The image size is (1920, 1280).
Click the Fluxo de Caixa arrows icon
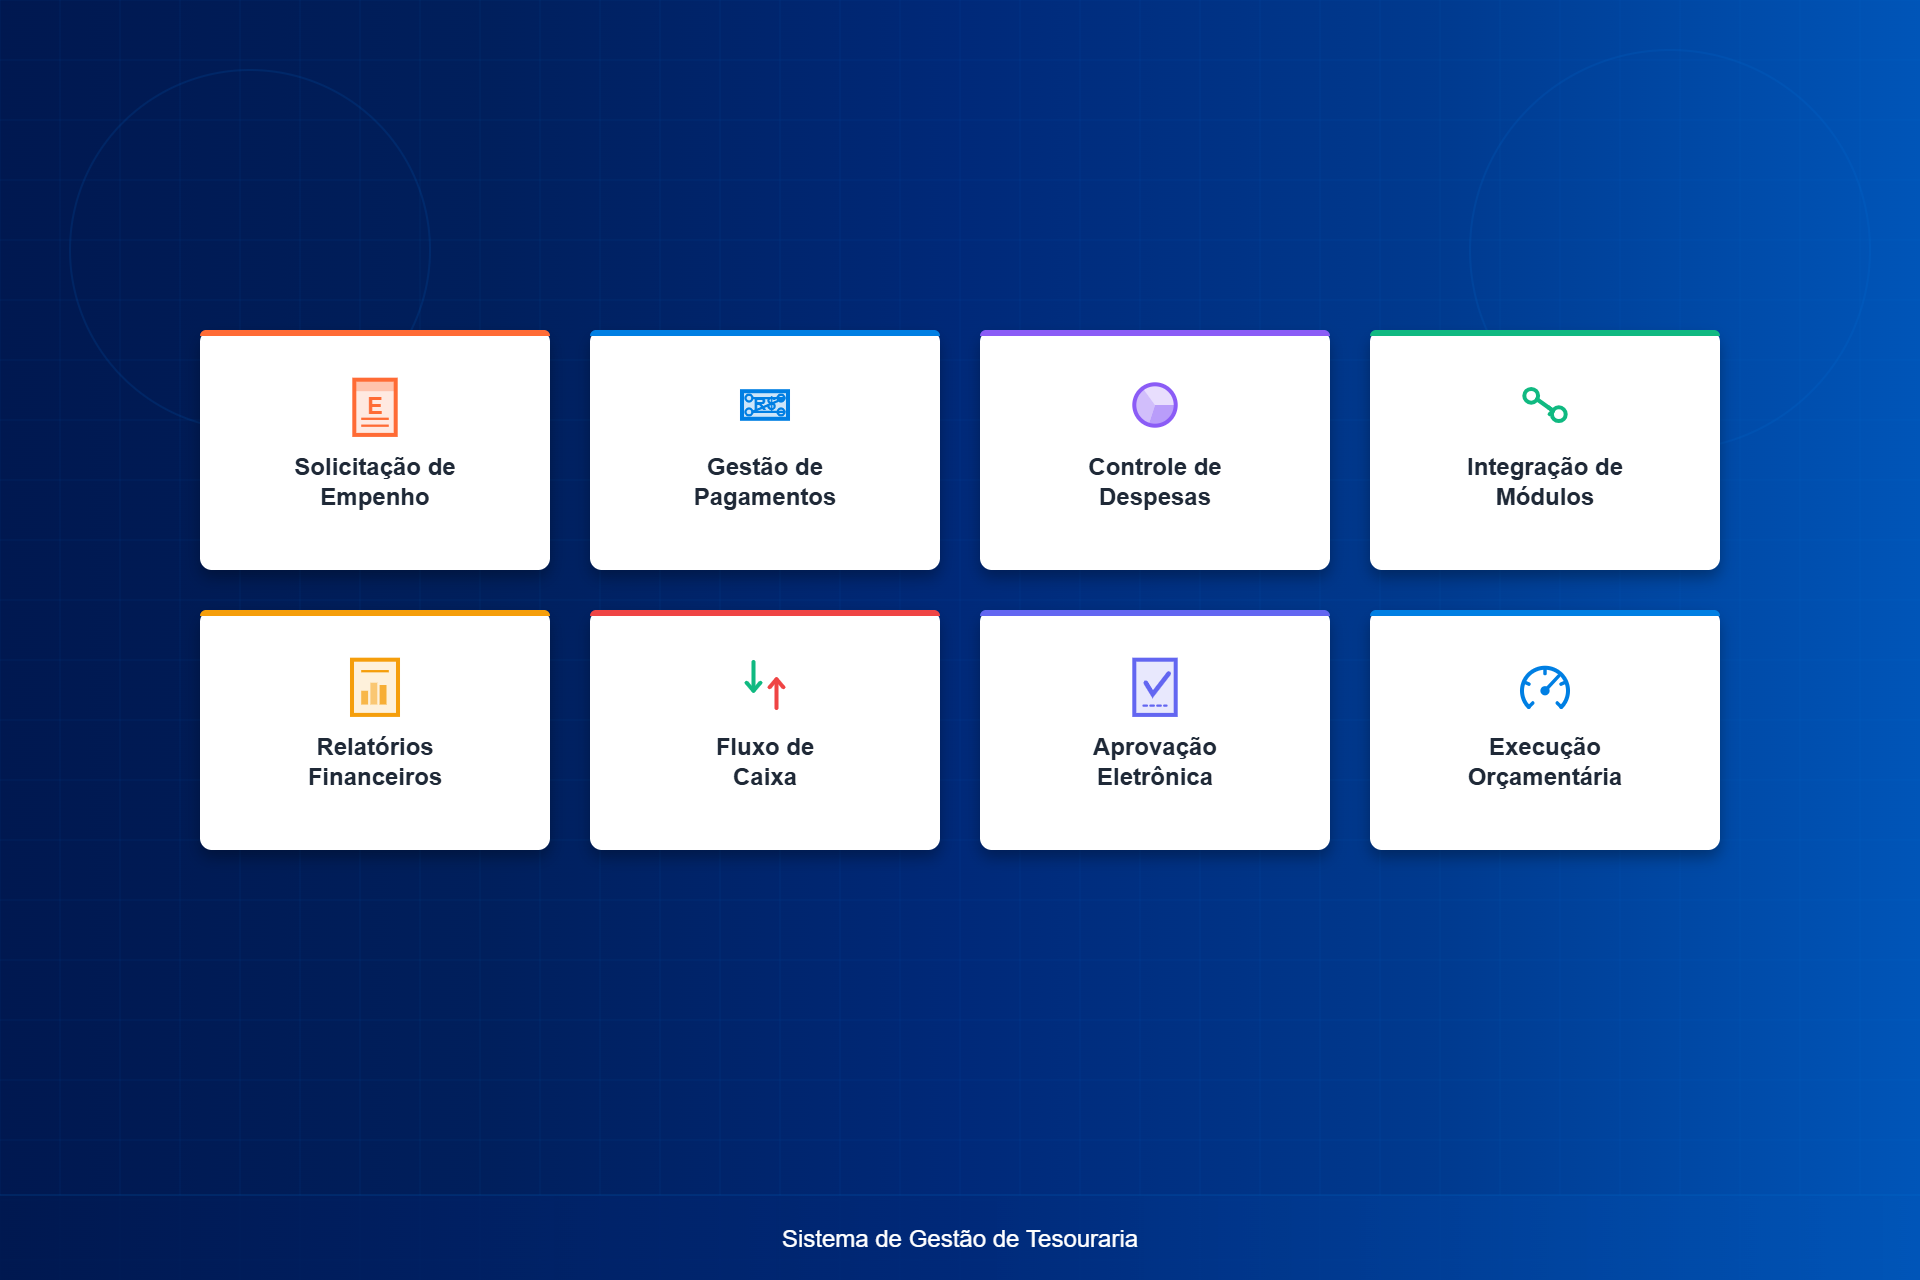point(765,686)
